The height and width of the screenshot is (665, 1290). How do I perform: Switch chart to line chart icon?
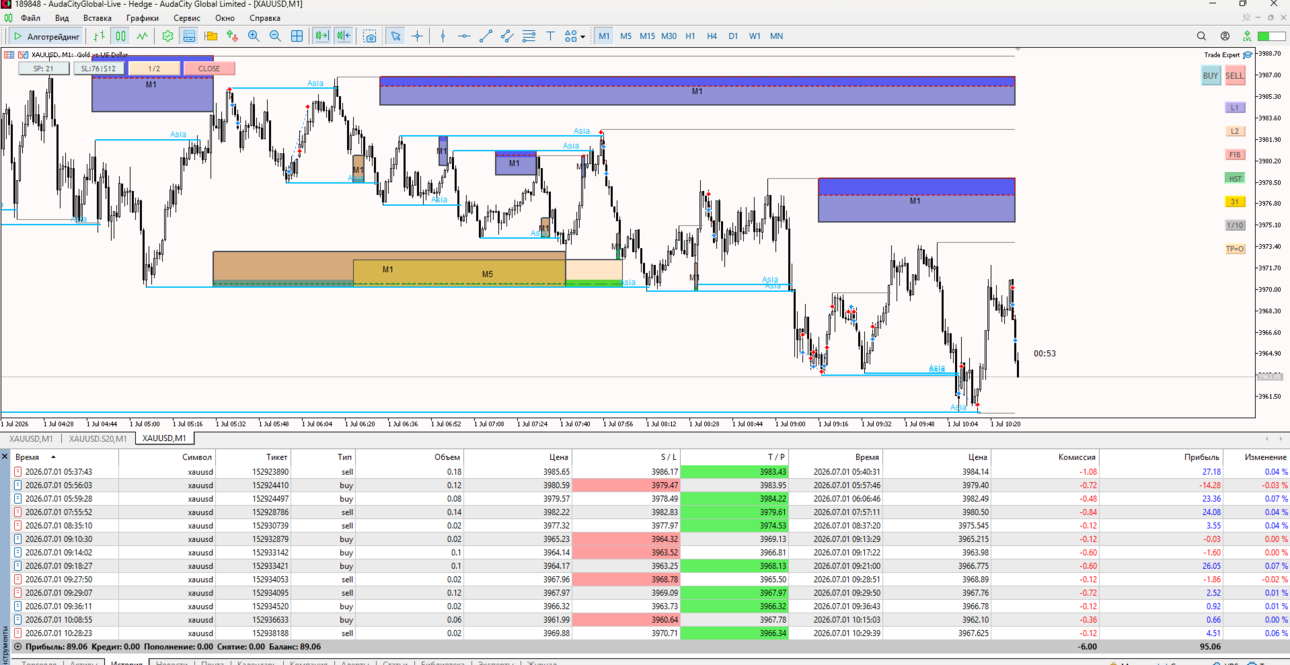click(x=142, y=36)
